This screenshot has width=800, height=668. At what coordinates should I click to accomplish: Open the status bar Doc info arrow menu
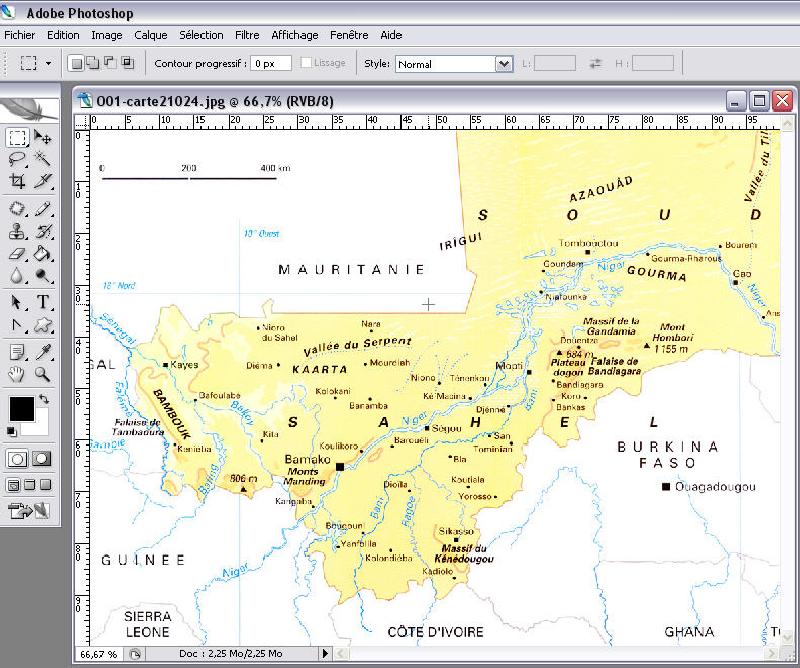325,654
